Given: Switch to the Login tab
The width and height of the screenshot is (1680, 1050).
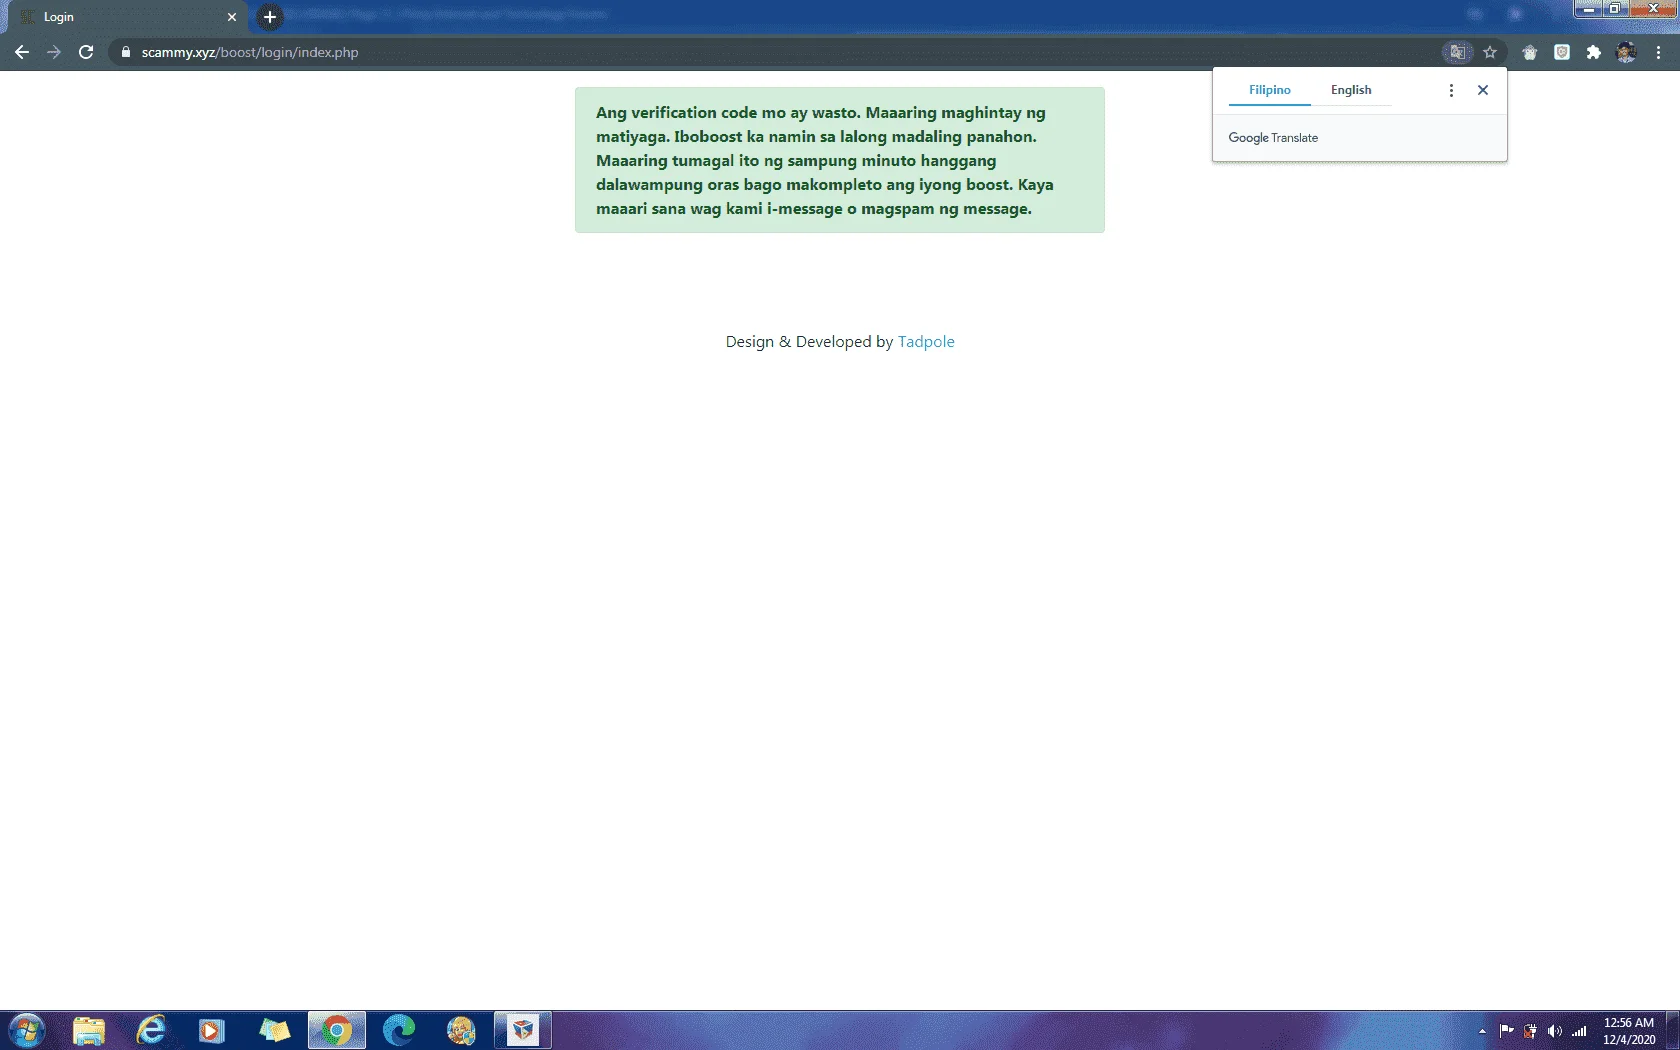Looking at the screenshot, I should click(125, 17).
